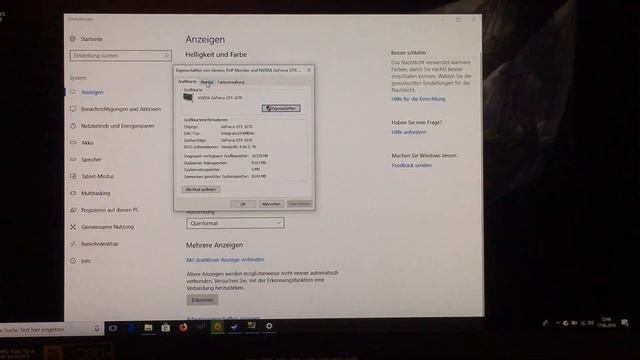Click the volume icon in the system tray
640x360 pixels.
tap(590, 322)
